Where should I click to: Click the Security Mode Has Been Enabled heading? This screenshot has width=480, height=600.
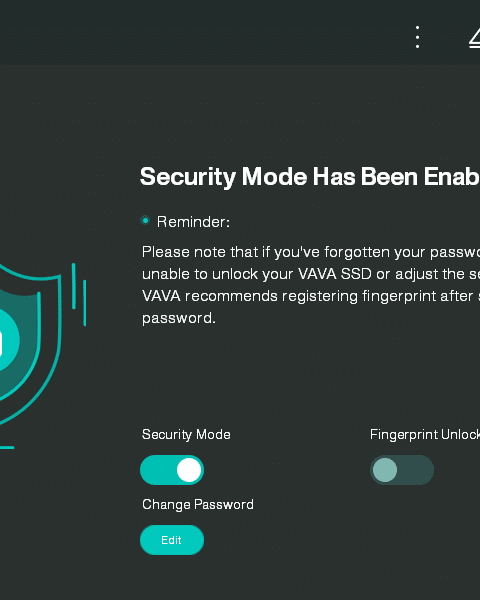click(x=310, y=177)
